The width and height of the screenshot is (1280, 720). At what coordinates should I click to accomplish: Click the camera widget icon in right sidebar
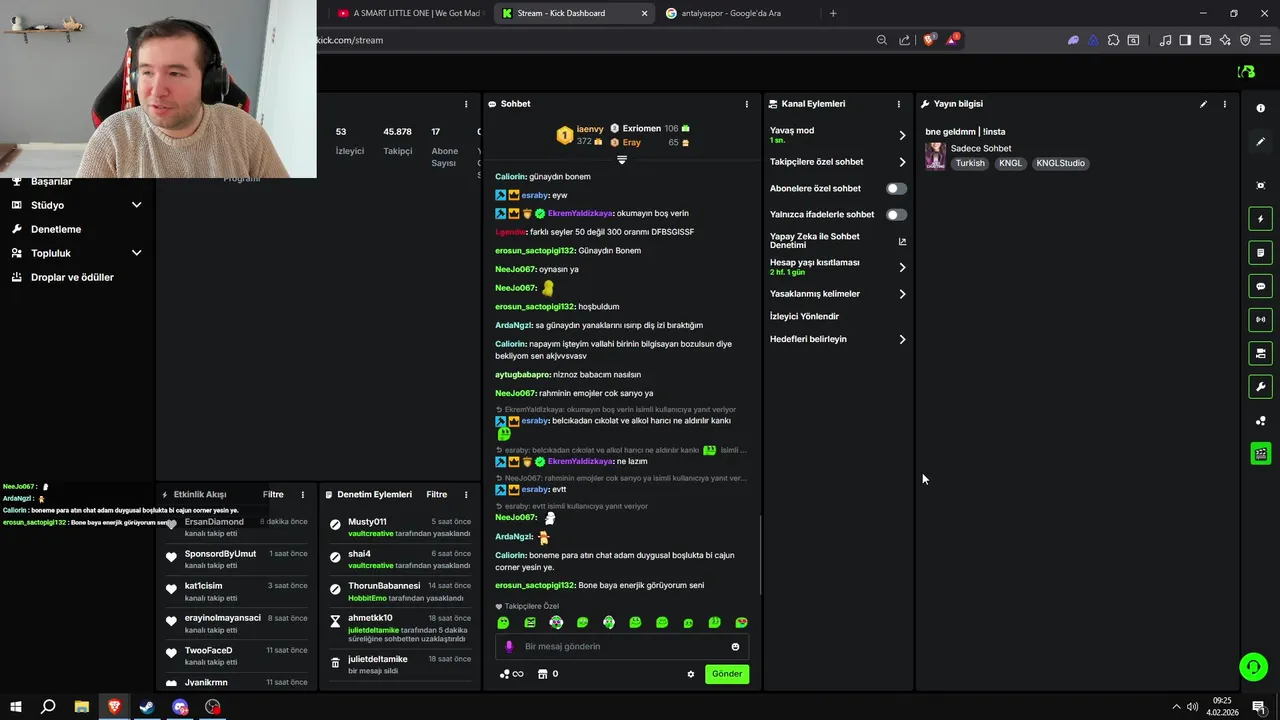(x=1260, y=353)
